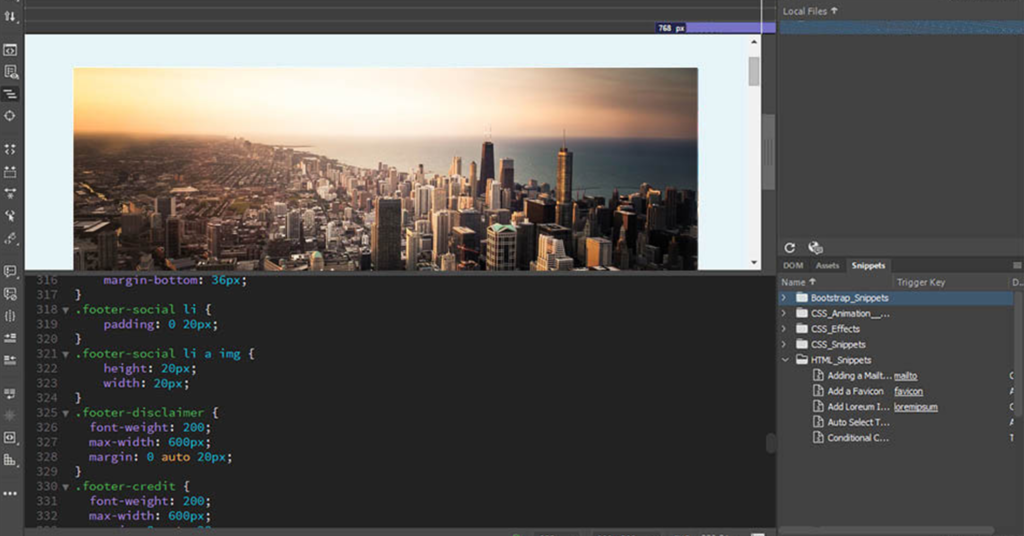
Task: Click the mailto trigger key link
Action: tap(905, 376)
